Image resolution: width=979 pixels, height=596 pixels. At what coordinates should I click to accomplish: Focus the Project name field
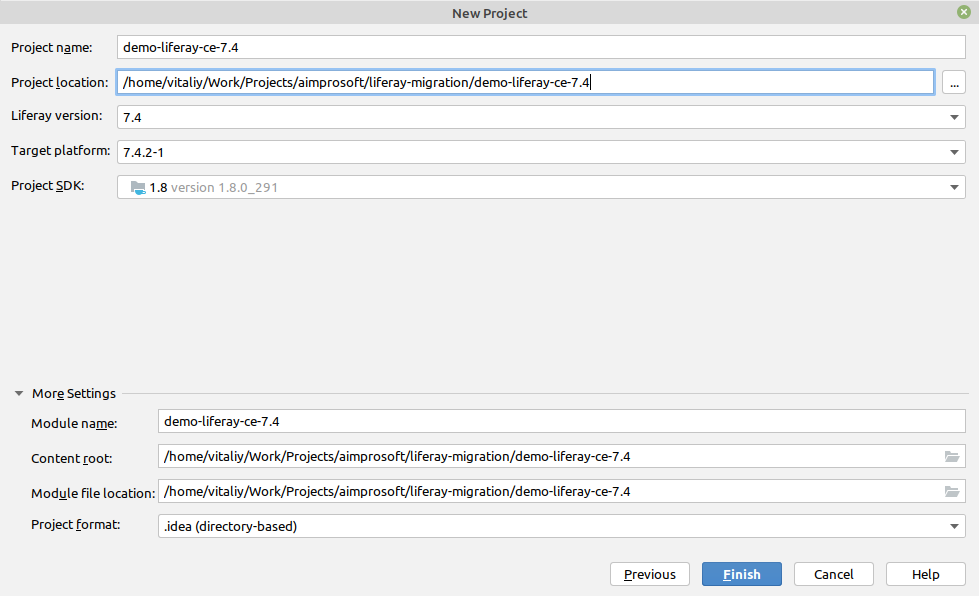coord(541,47)
